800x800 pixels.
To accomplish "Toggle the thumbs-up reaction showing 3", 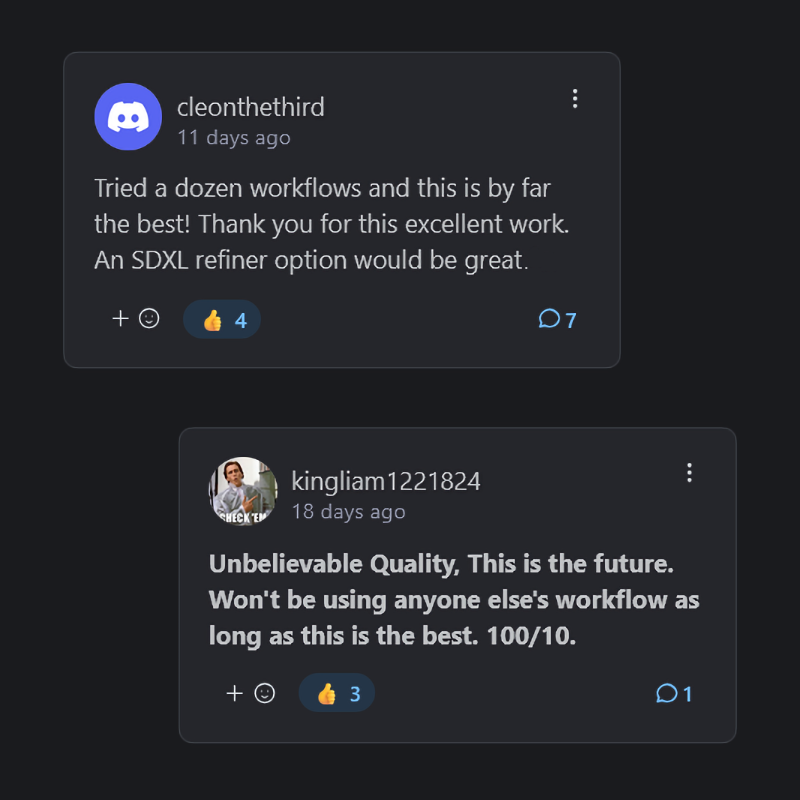I will [337, 693].
